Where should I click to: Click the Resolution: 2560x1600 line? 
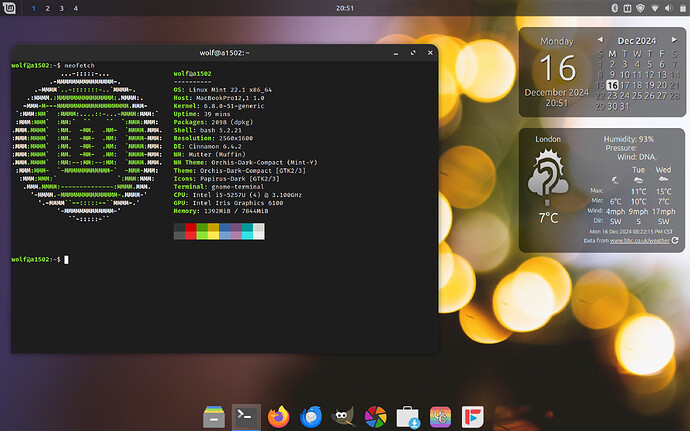pyautogui.click(x=213, y=138)
